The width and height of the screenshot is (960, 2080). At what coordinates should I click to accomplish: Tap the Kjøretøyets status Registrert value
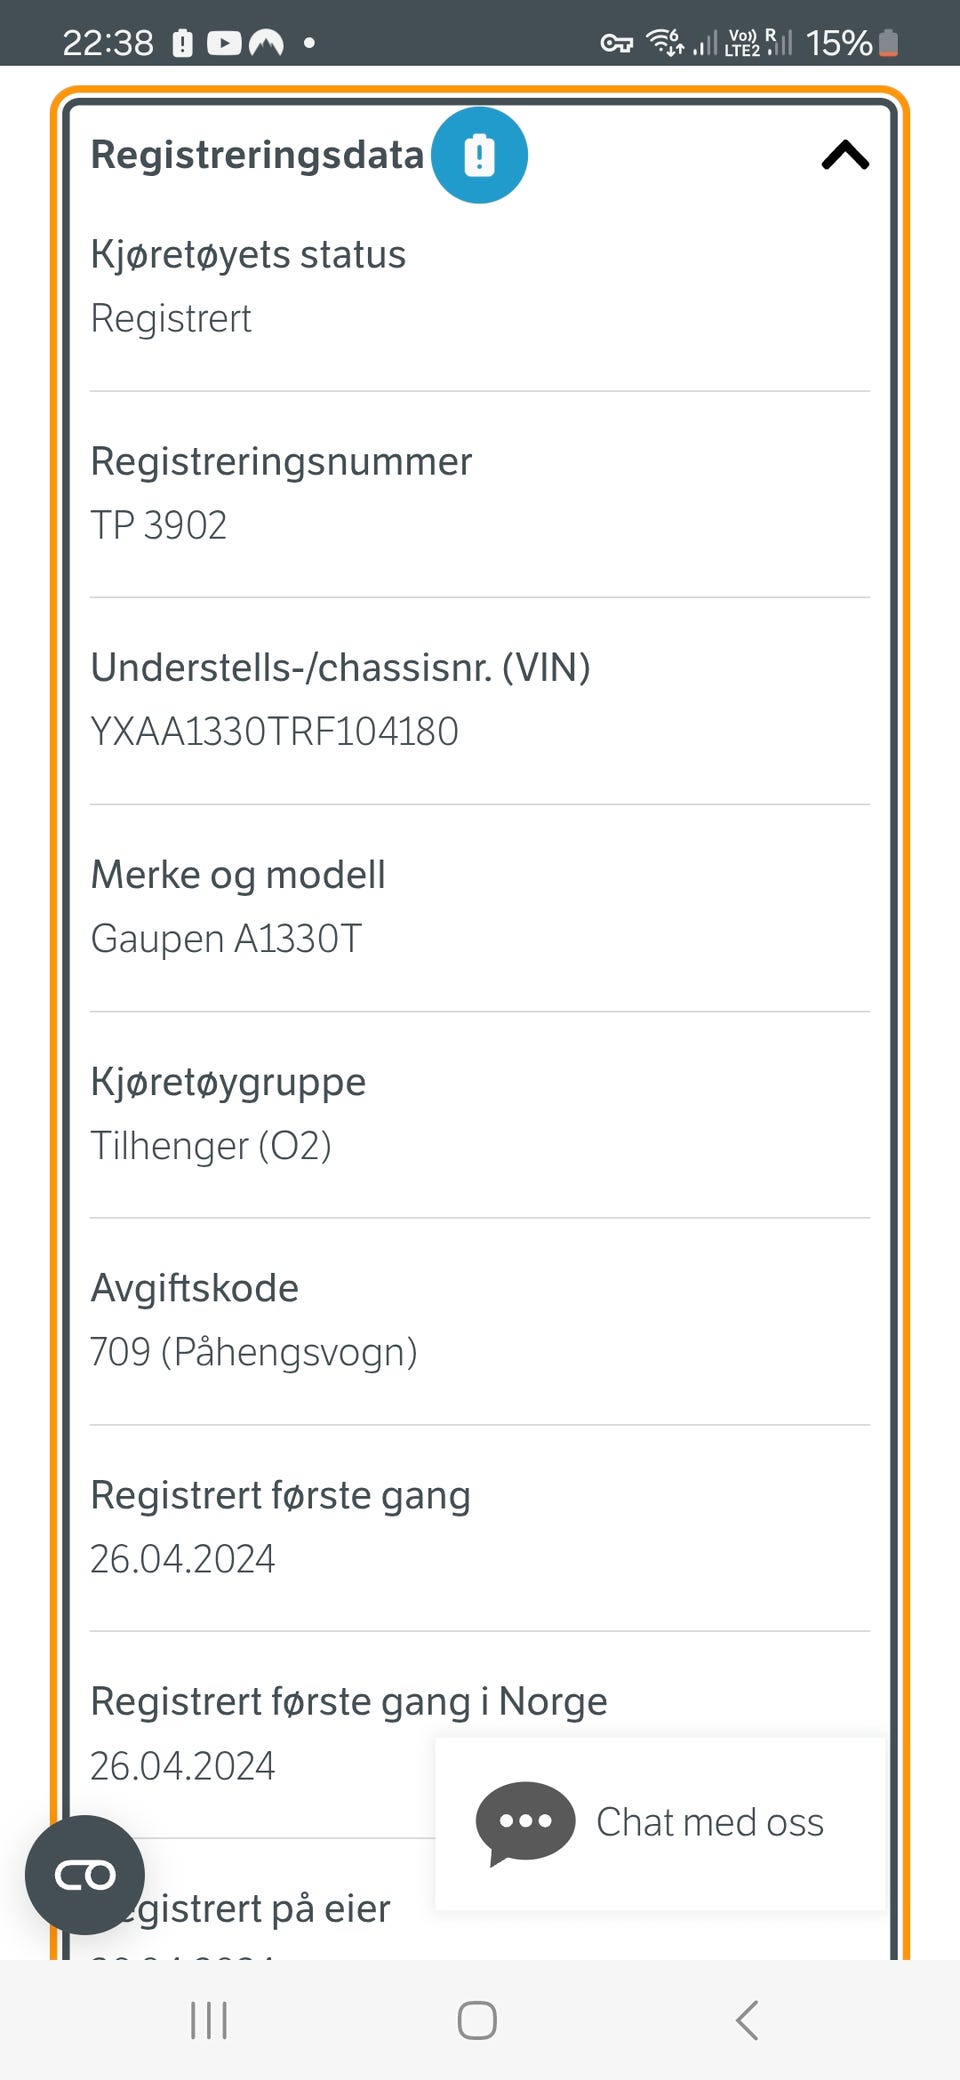pos(171,319)
